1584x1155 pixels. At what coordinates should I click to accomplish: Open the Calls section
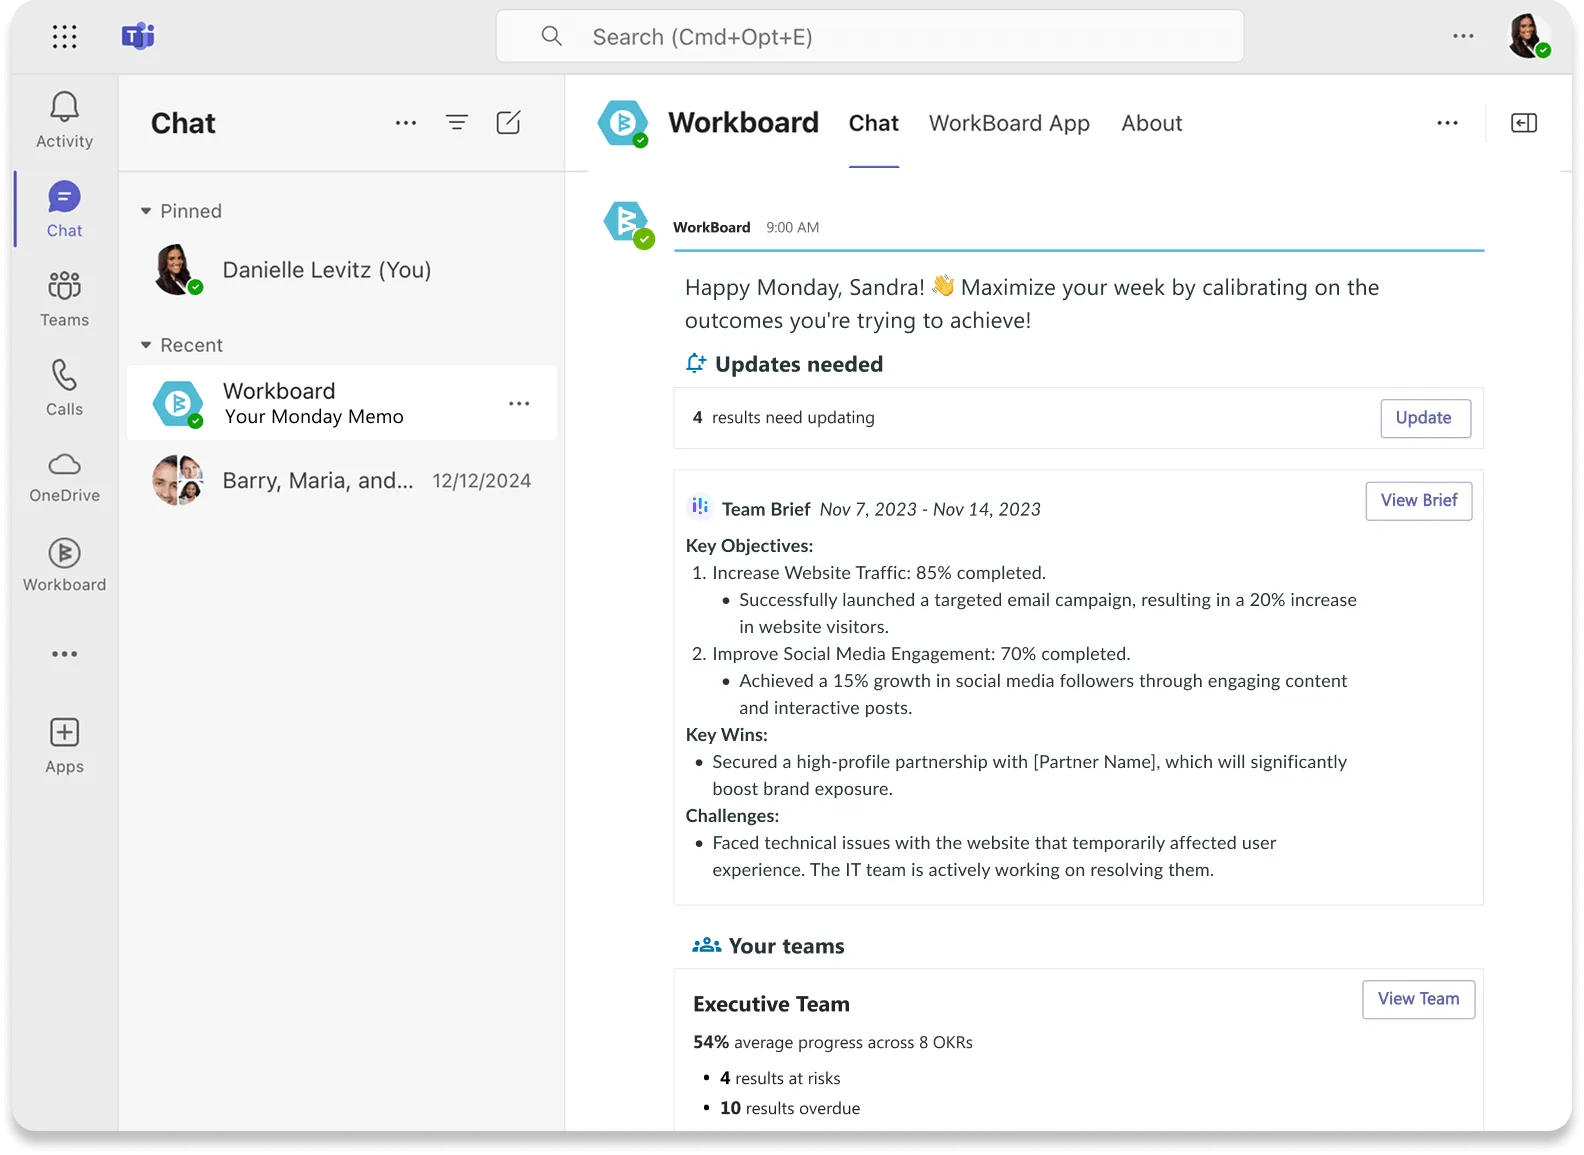click(64, 388)
